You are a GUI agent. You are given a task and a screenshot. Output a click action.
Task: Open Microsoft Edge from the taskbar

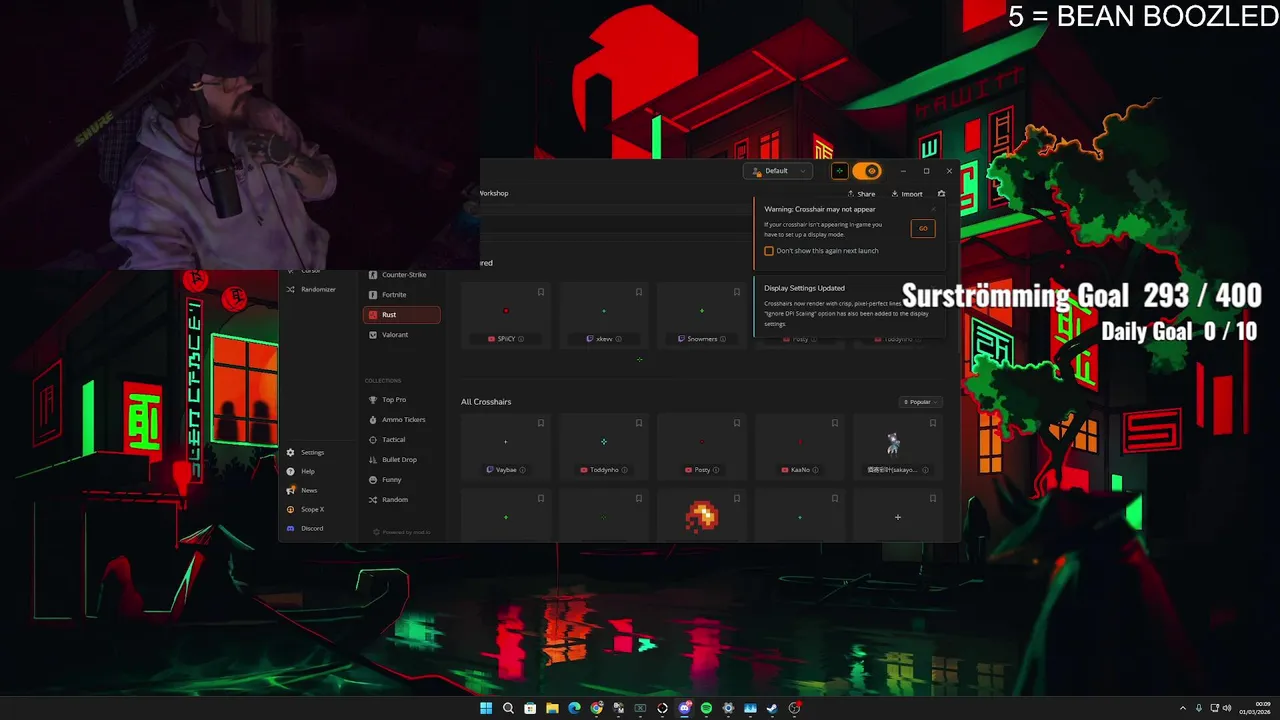574,708
